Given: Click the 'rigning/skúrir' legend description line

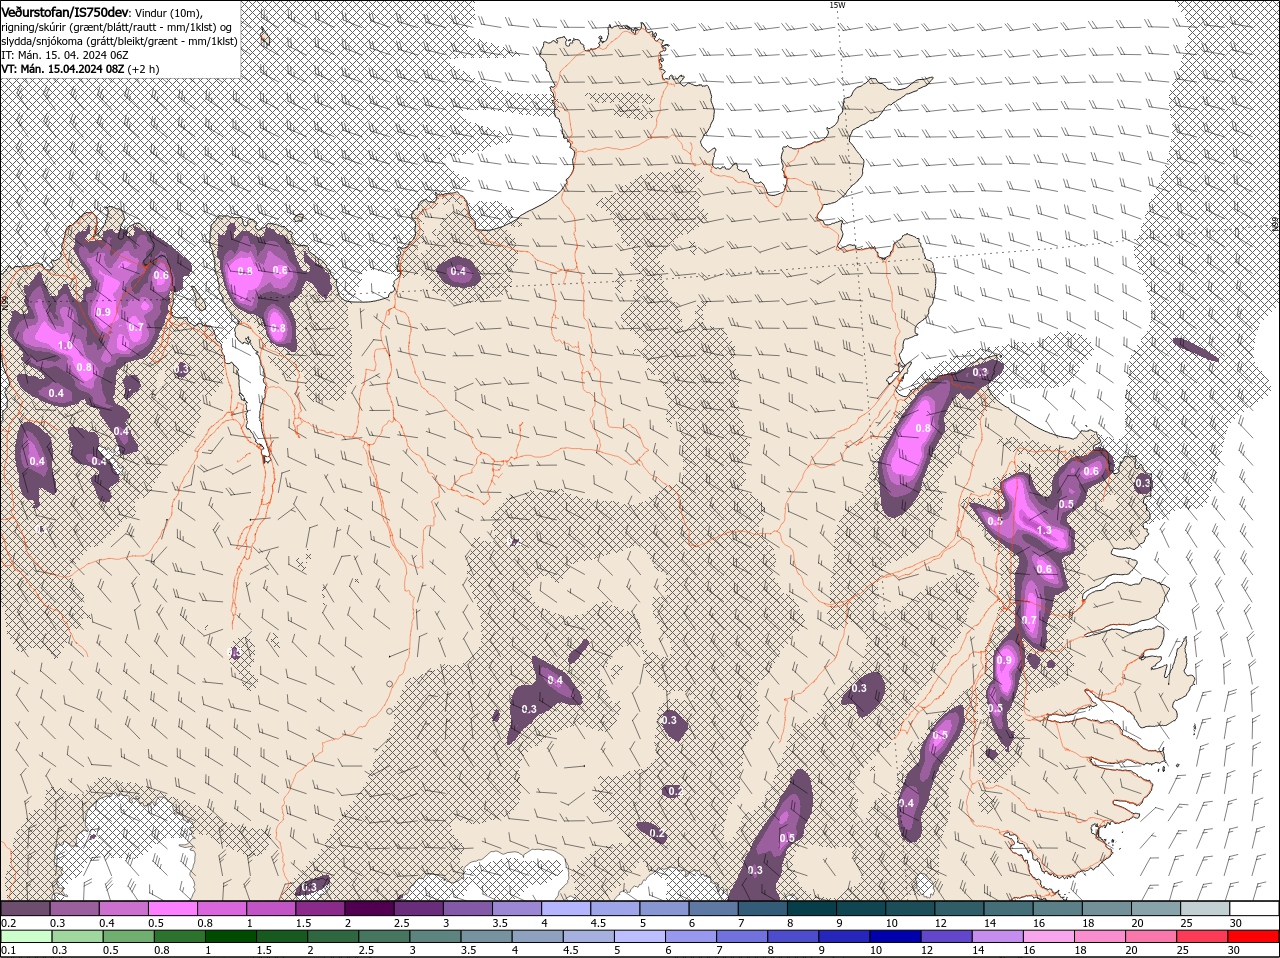Looking at the screenshot, I should (x=117, y=27).
